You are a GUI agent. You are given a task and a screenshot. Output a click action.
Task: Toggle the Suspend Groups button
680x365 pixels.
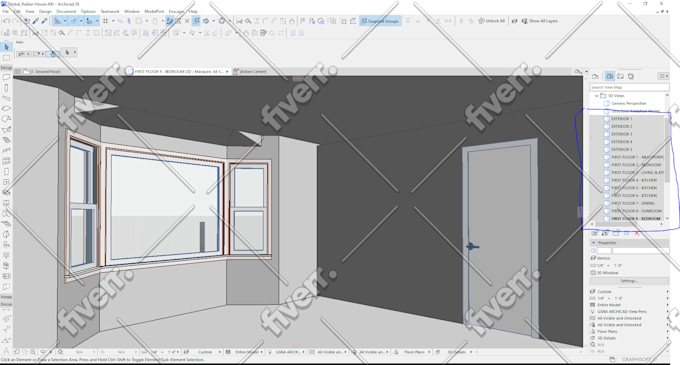point(380,21)
